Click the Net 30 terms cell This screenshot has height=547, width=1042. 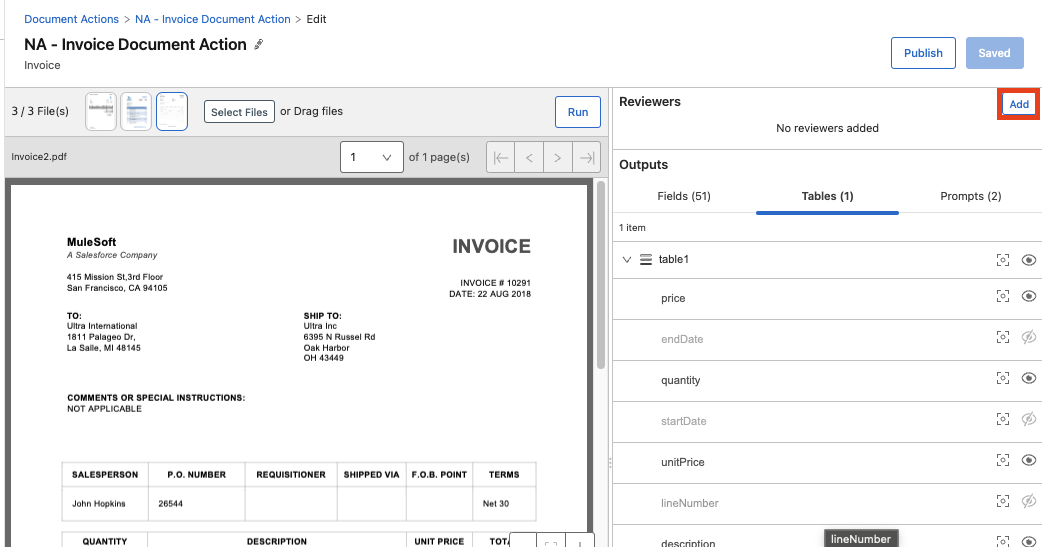tap(496, 504)
